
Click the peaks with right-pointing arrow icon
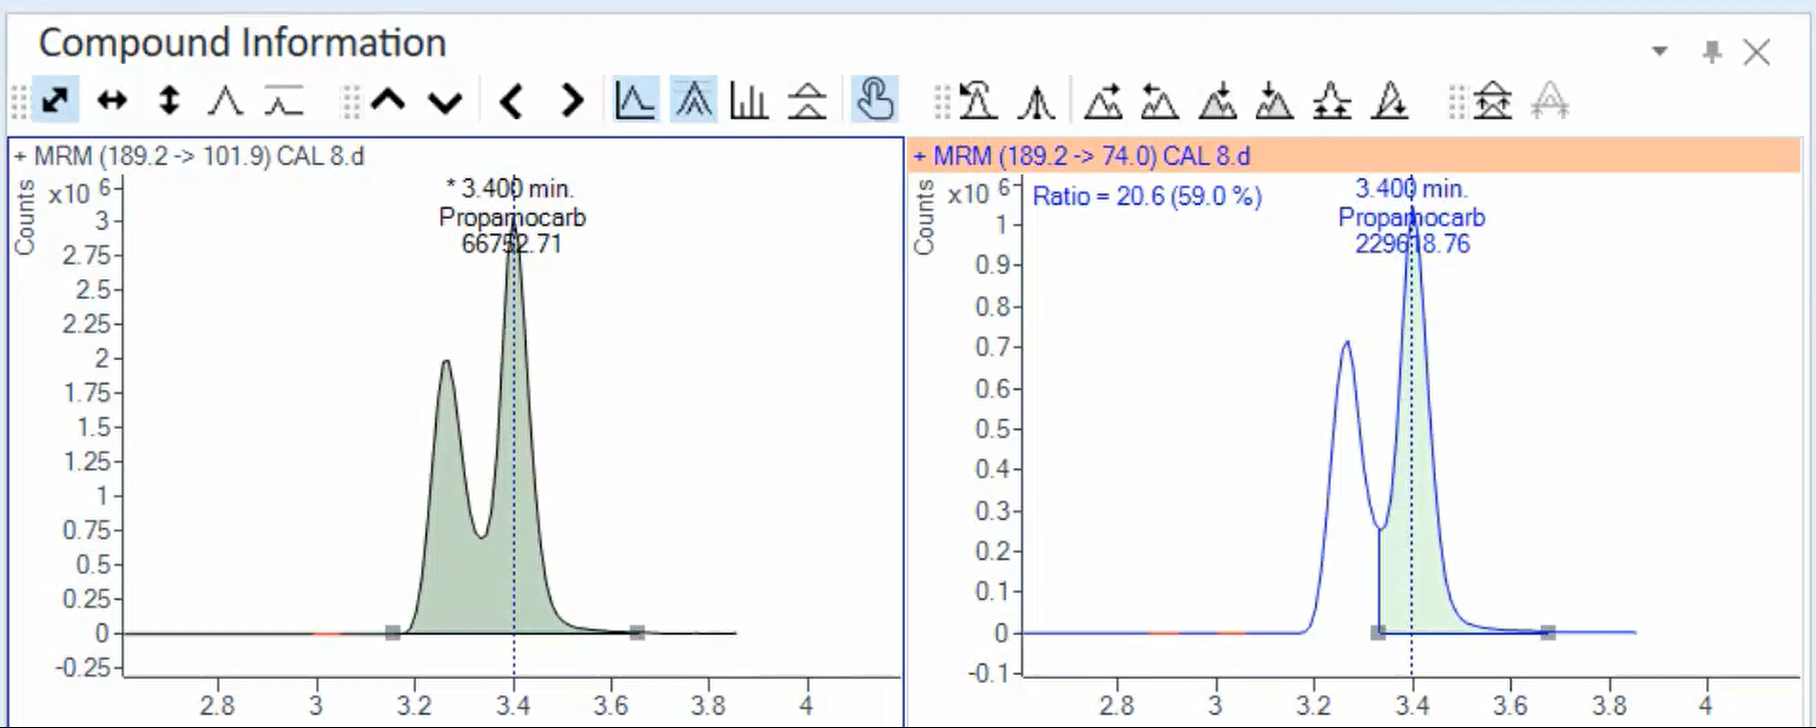pos(1103,100)
